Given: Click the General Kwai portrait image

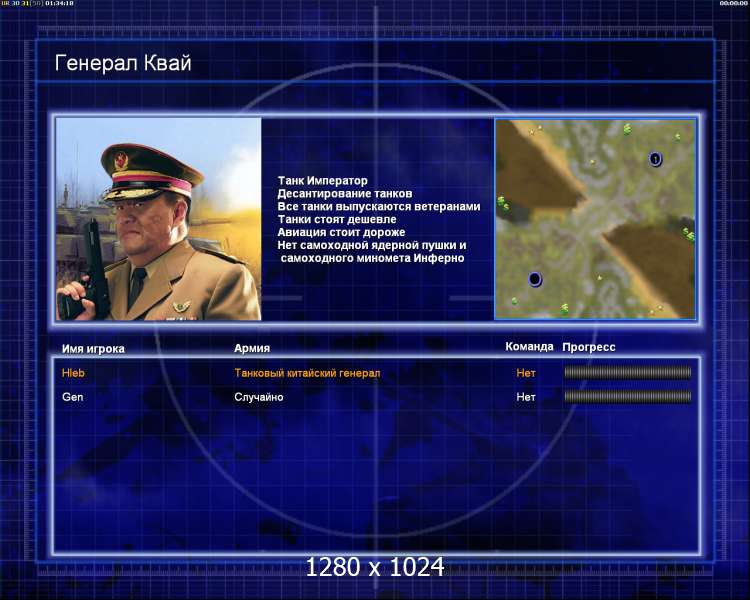Looking at the screenshot, I should [159, 219].
